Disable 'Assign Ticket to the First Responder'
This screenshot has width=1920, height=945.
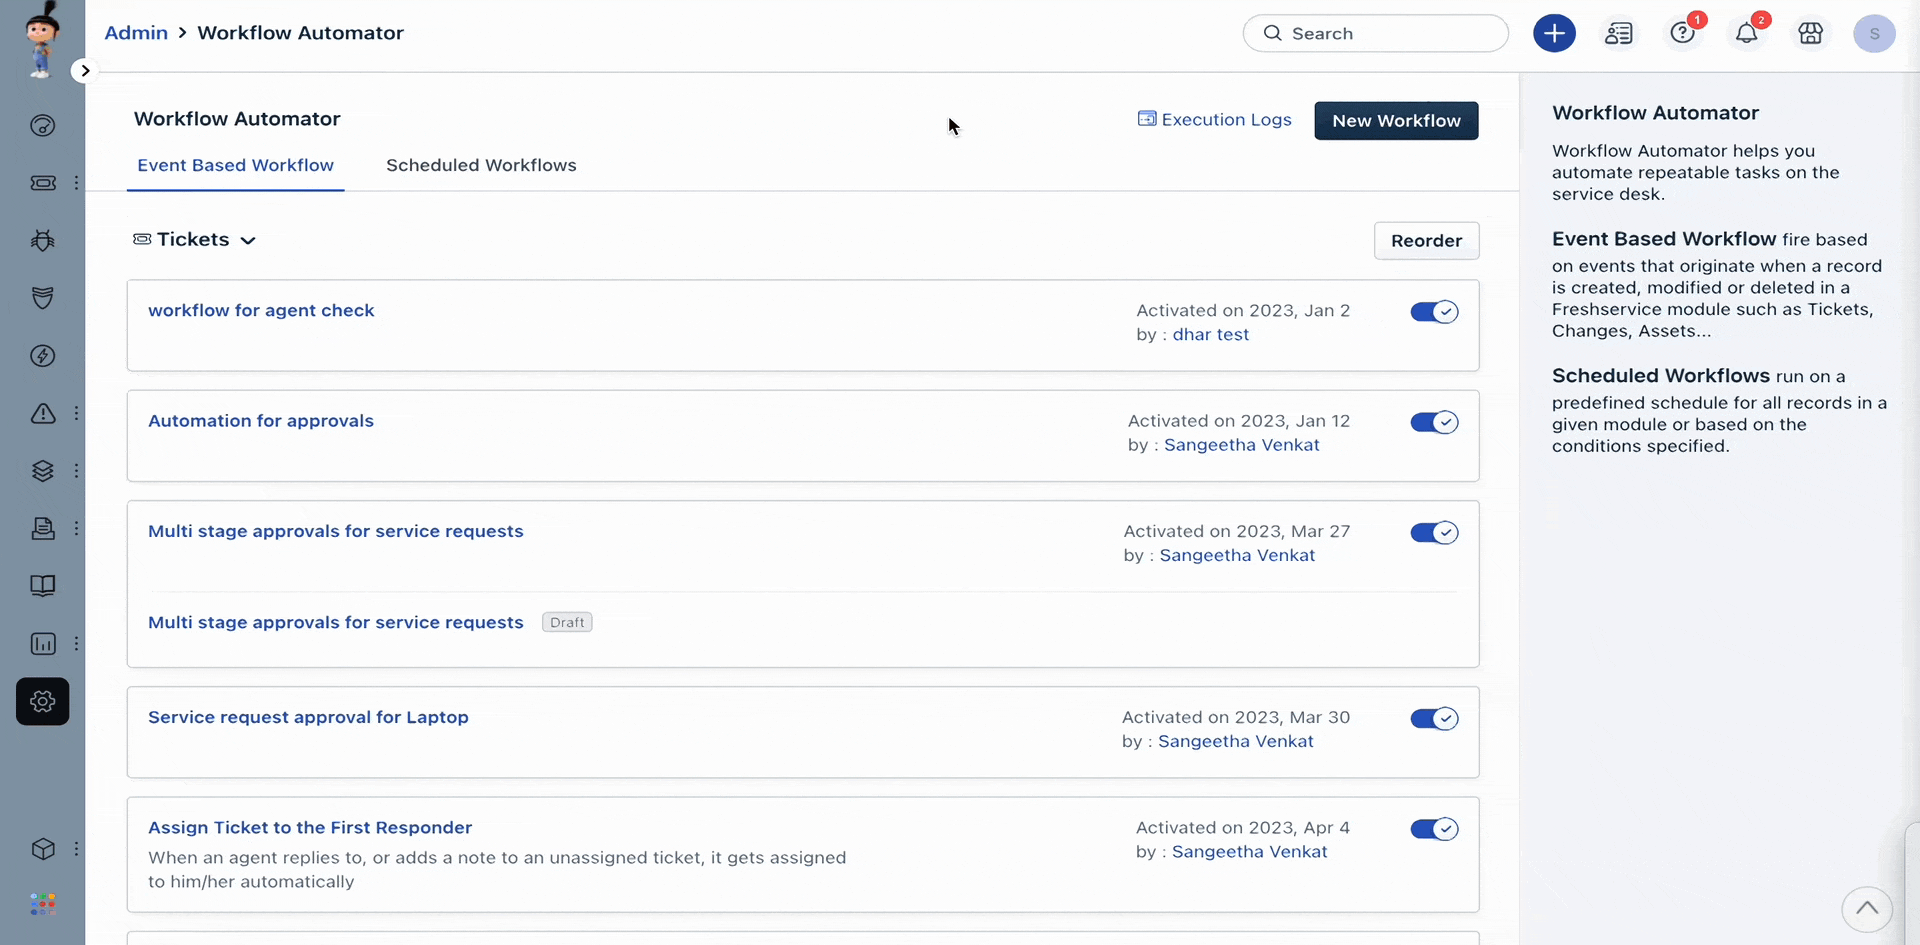(1434, 828)
